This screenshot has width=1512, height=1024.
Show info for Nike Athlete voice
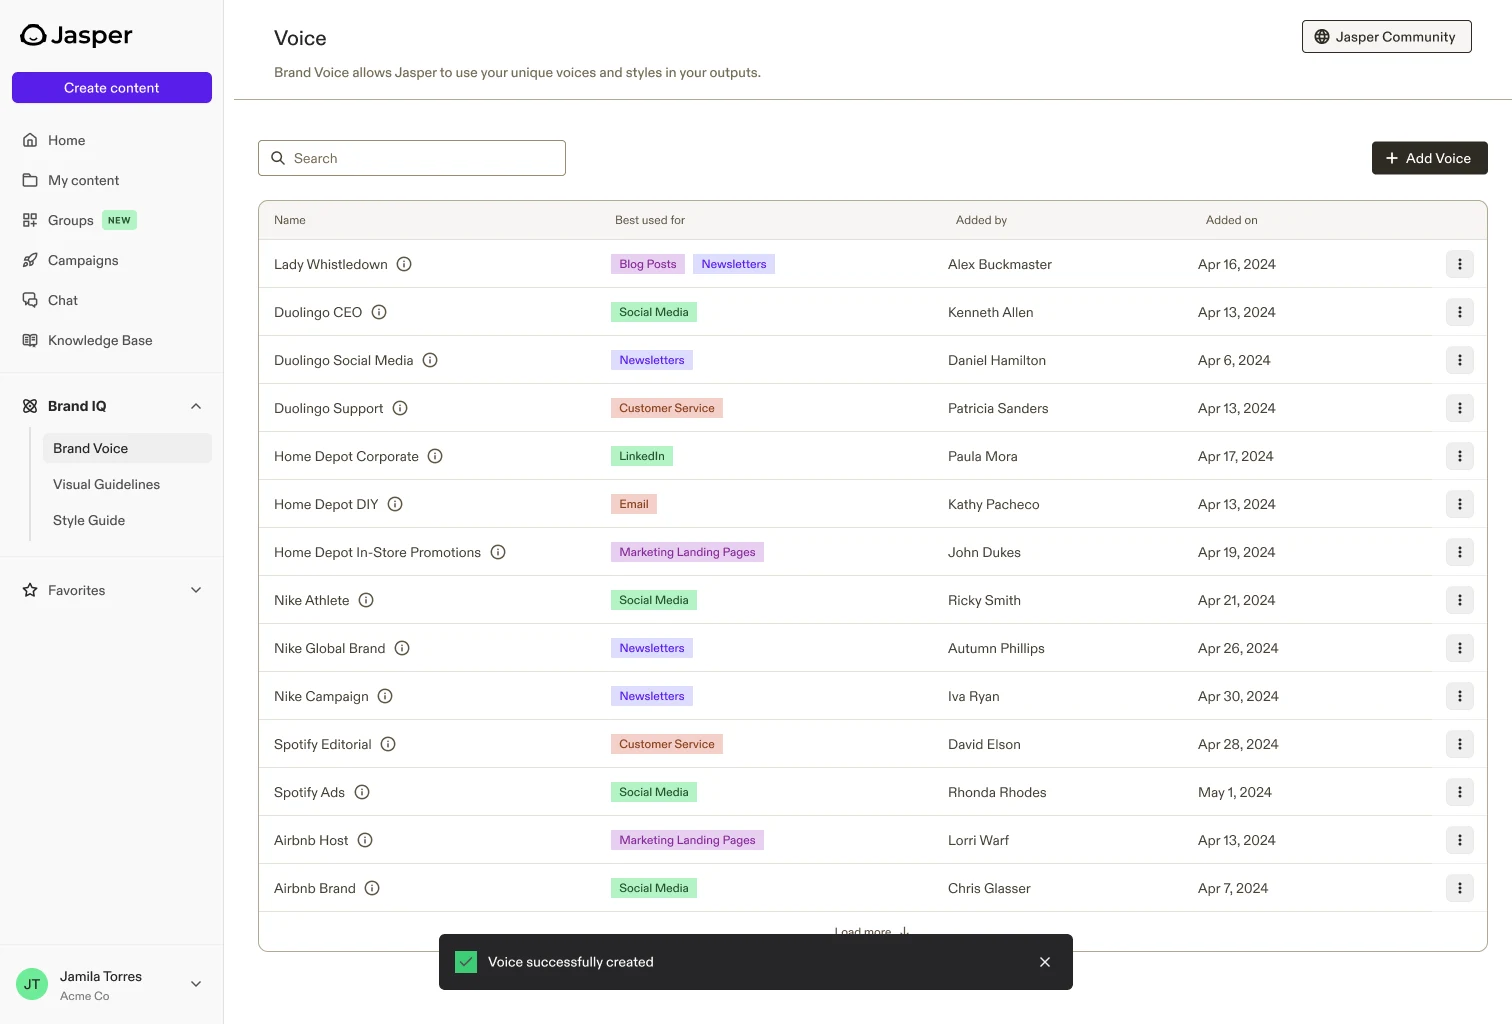366,600
